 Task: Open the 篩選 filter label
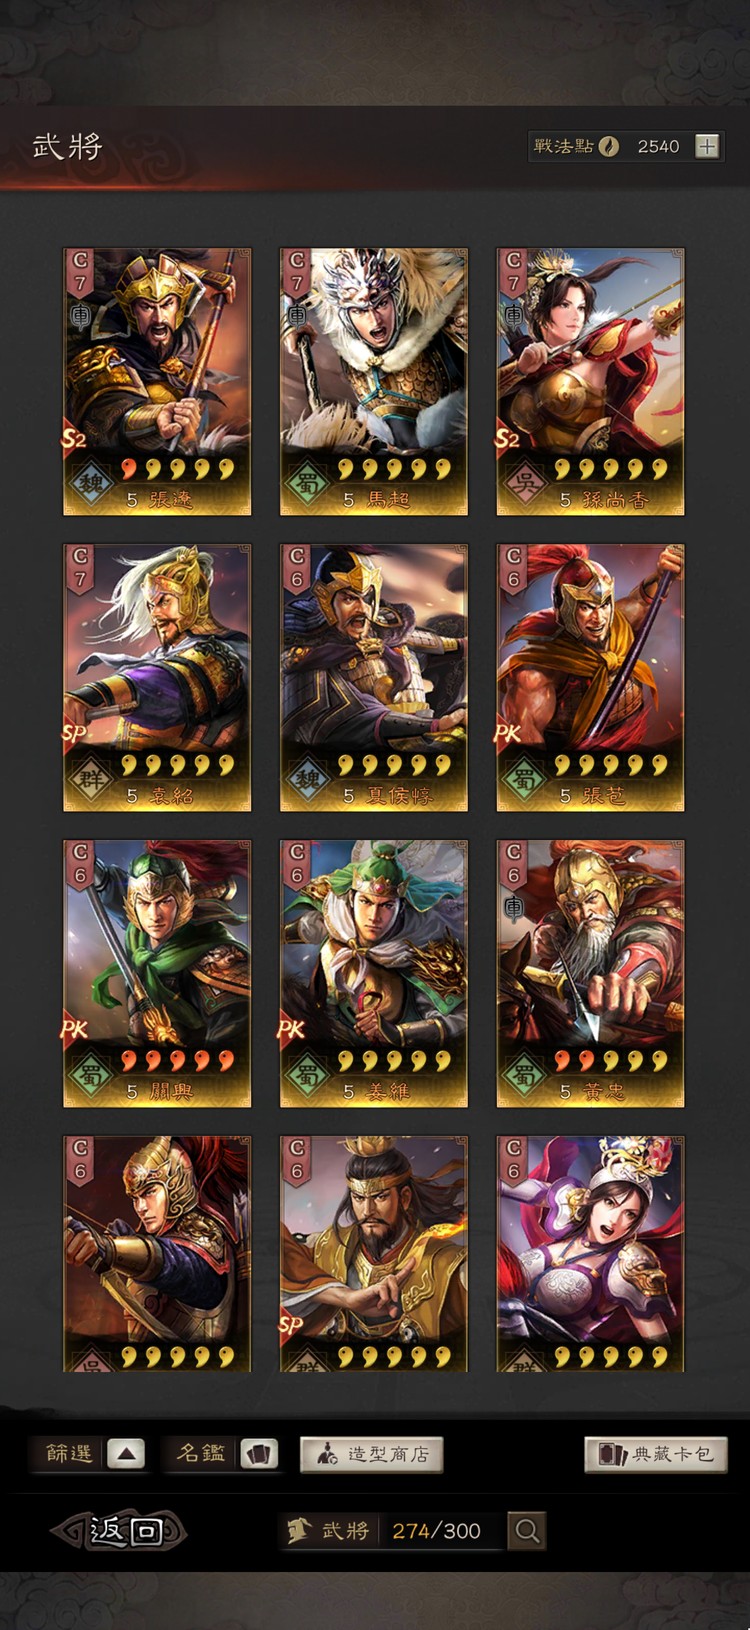[x=69, y=1453]
